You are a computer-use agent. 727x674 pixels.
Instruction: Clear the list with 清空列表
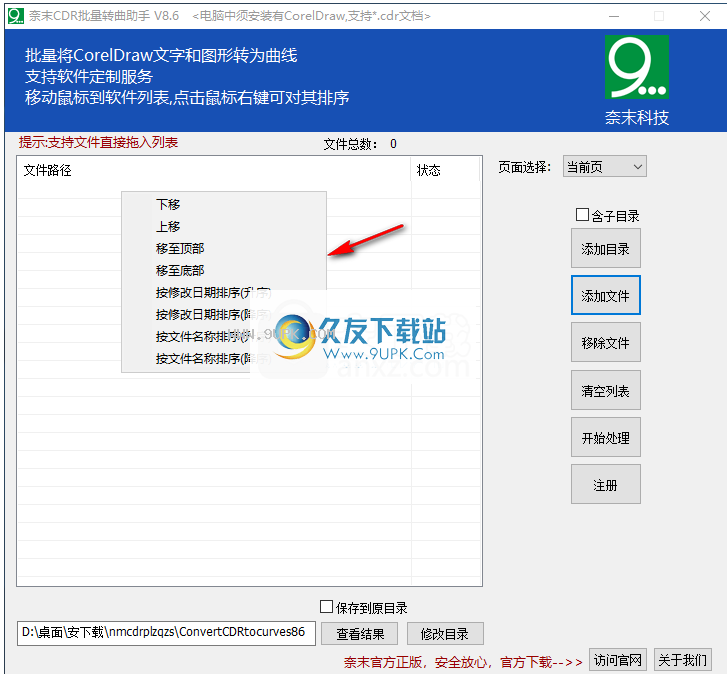tap(606, 391)
